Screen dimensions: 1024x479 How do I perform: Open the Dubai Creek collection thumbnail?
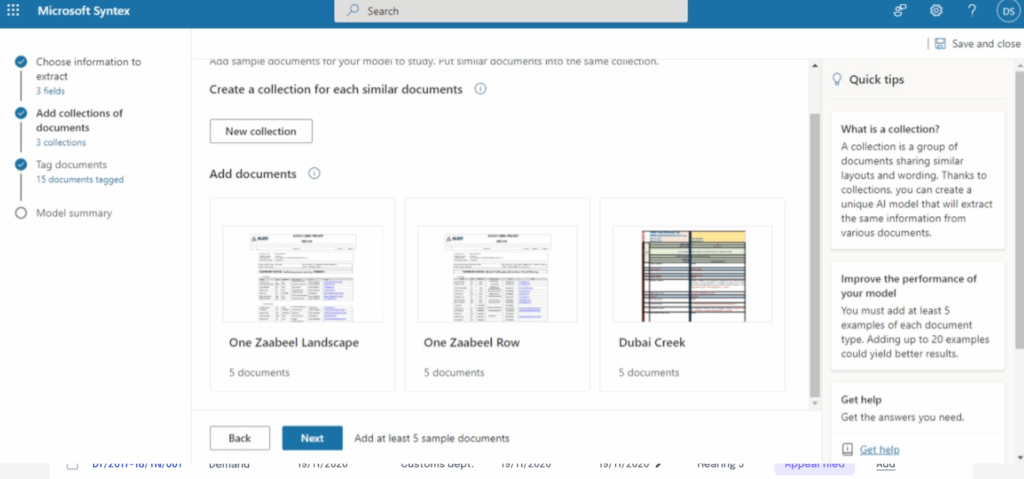click(692, 274)
